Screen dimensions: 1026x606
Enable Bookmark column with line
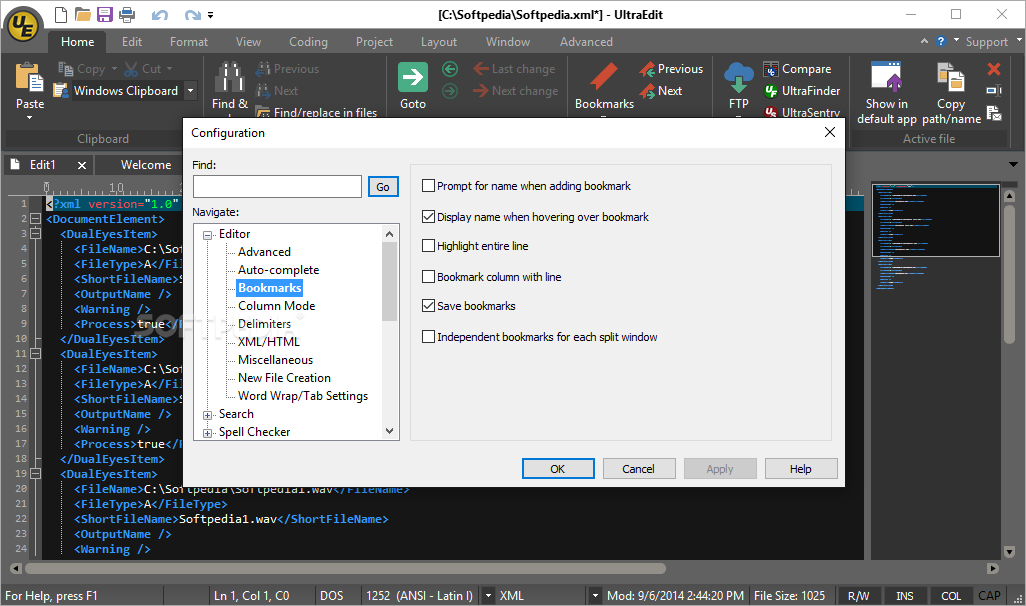click(429, 277)
